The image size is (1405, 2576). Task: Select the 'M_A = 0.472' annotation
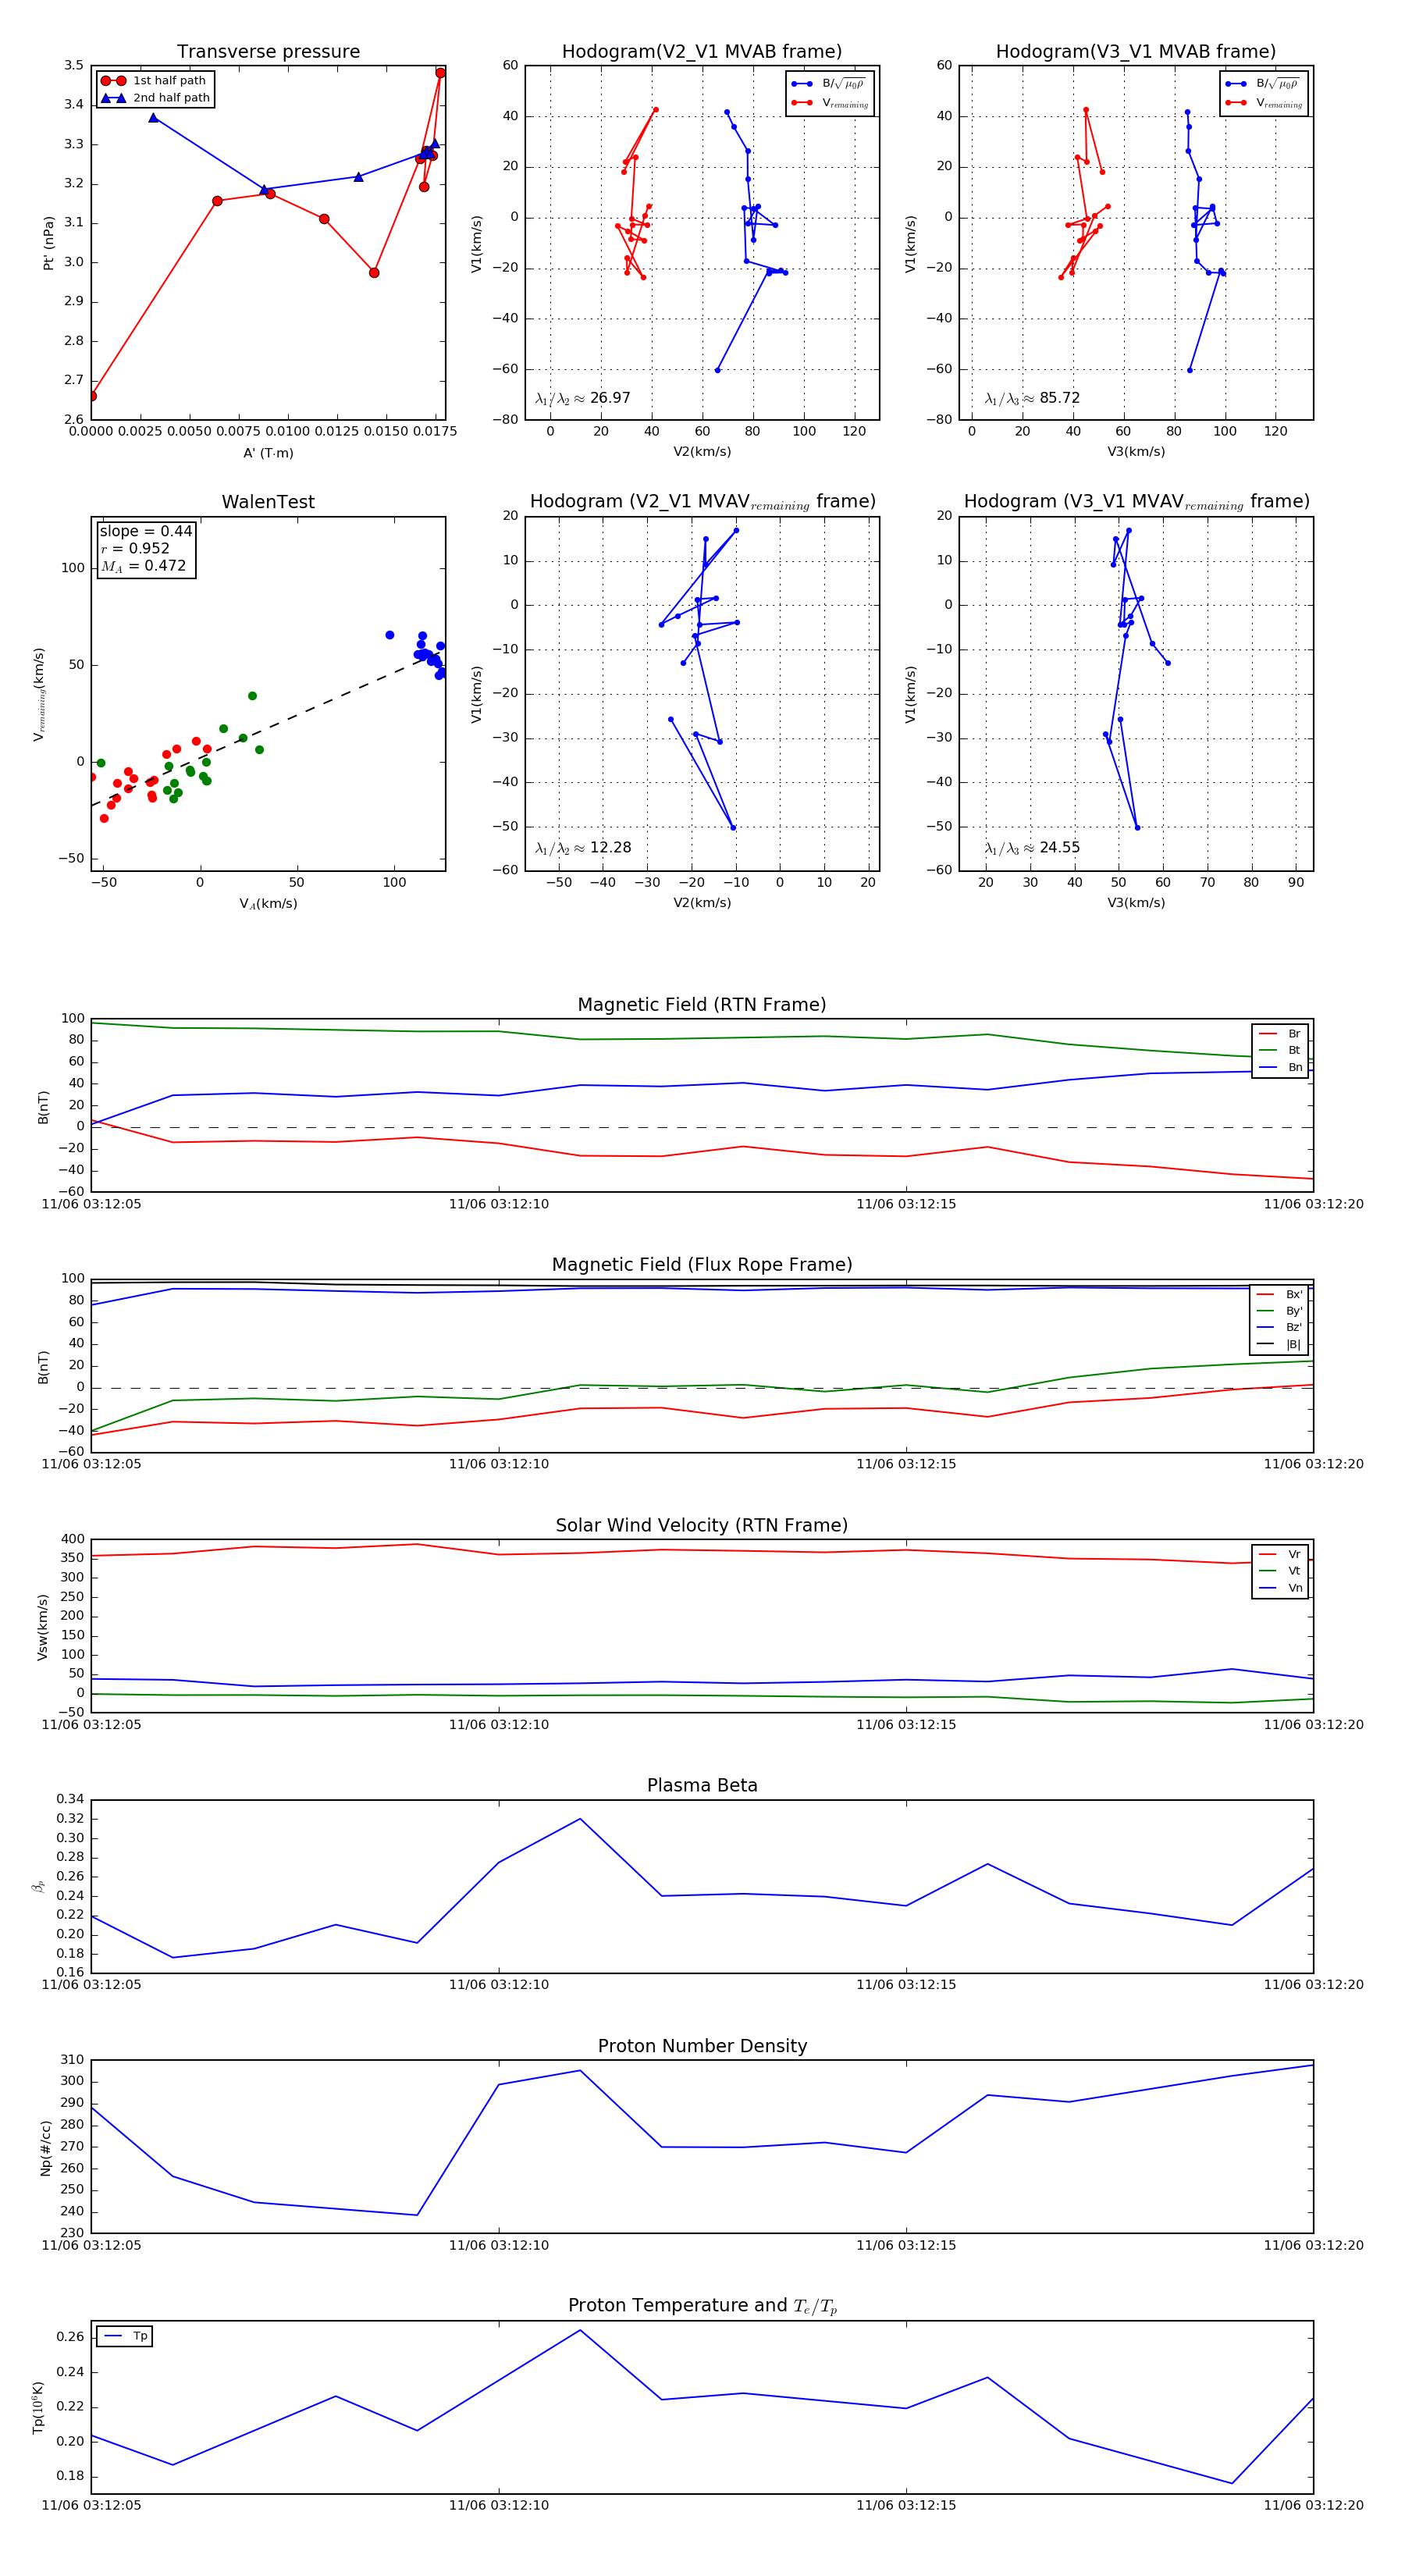pyautogui.click(x=143, y=566)
